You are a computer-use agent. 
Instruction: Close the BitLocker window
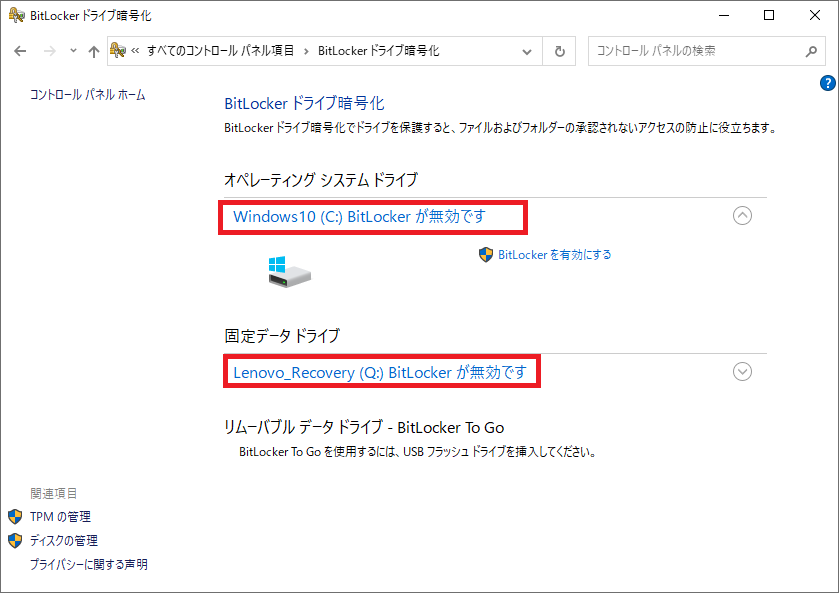coord(814,16)
